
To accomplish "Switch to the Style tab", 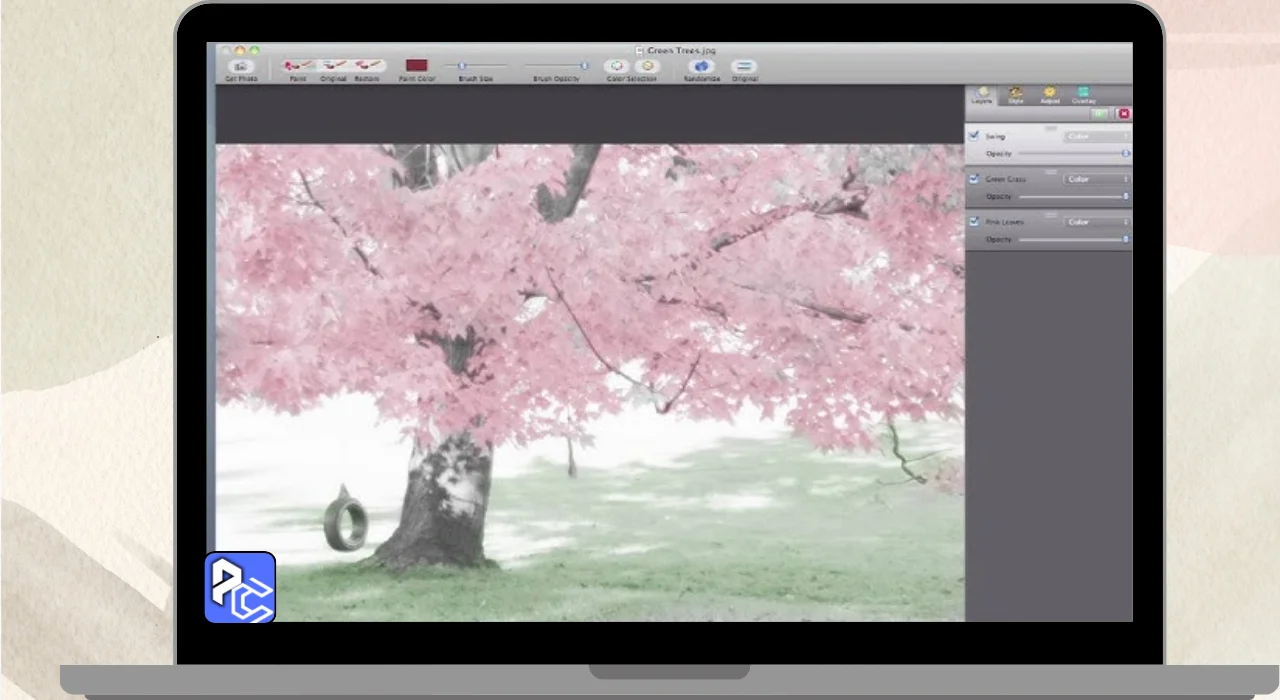I will pyautogui.click(x=1016, y=95).
